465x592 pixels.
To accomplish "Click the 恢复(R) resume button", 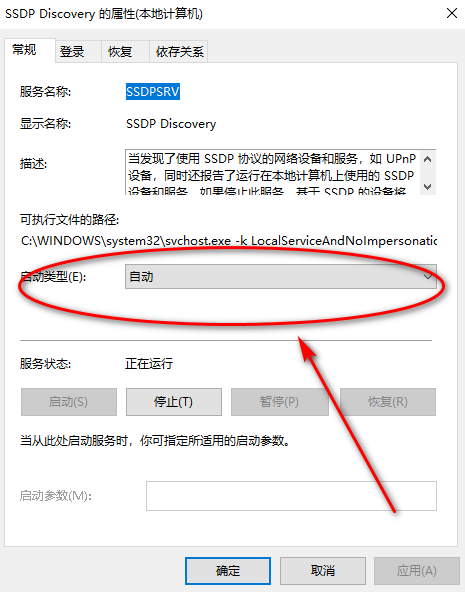I will point(388,402).
